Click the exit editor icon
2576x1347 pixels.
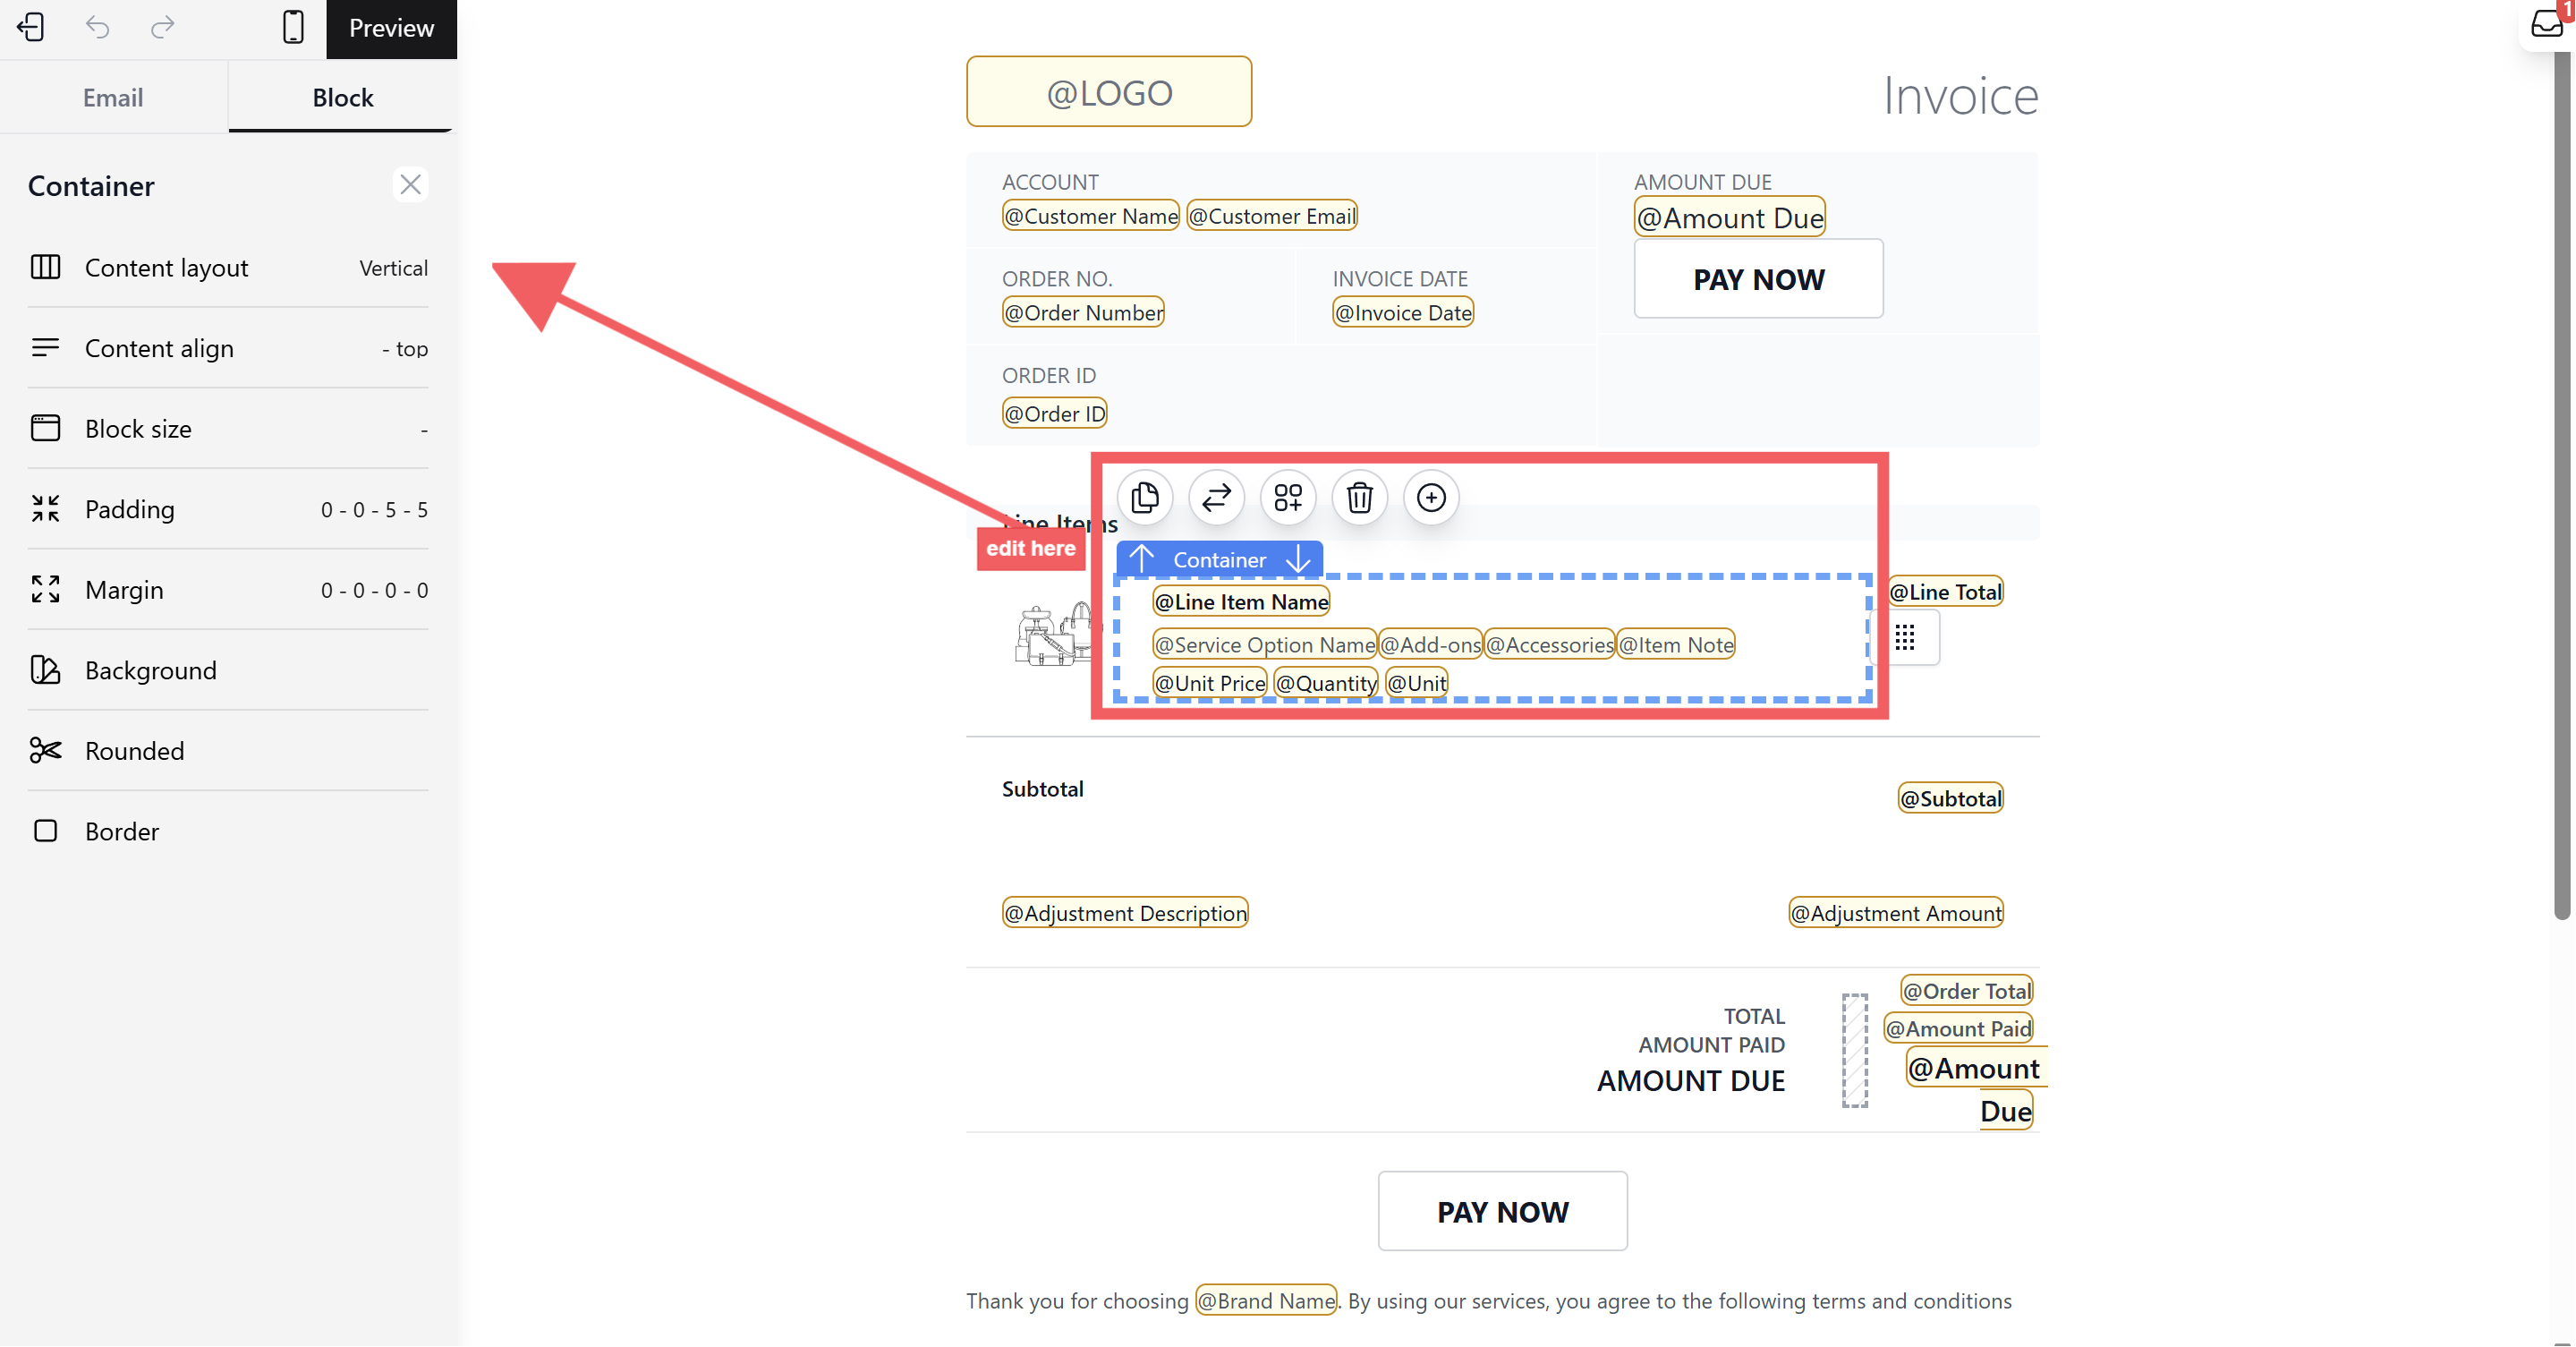31,27
